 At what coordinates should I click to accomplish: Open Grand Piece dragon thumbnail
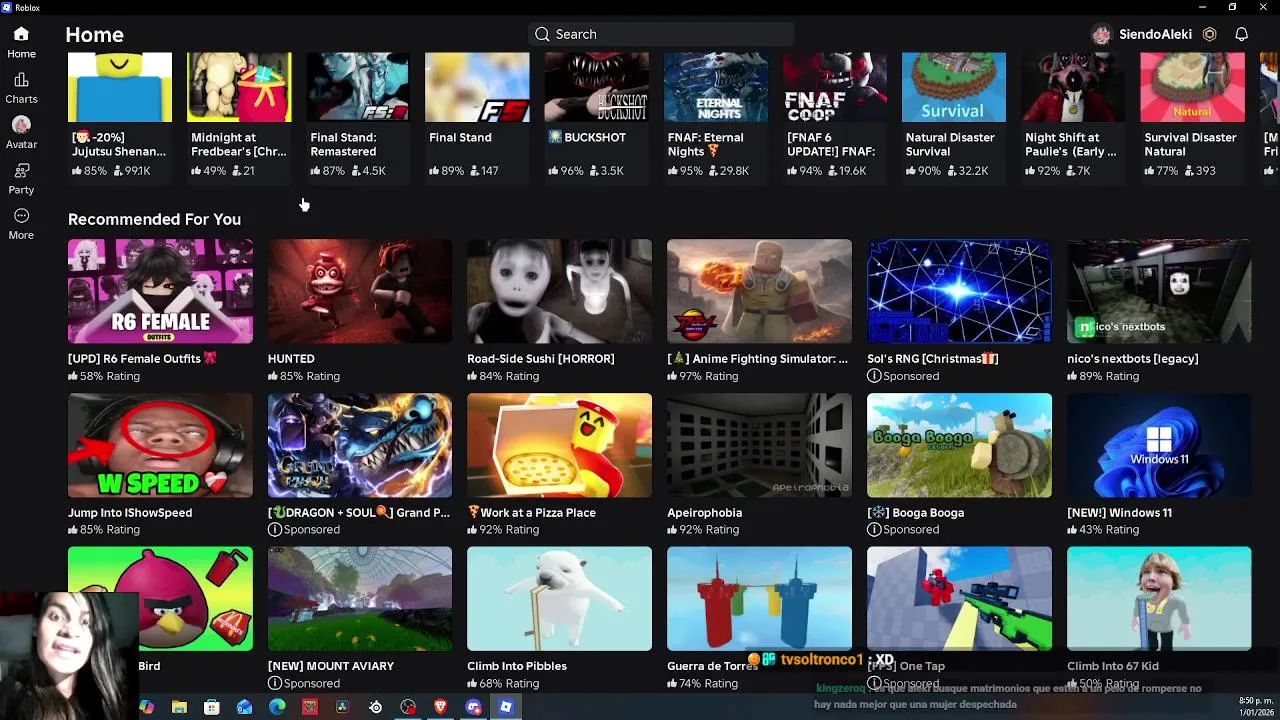coord(360,445)
